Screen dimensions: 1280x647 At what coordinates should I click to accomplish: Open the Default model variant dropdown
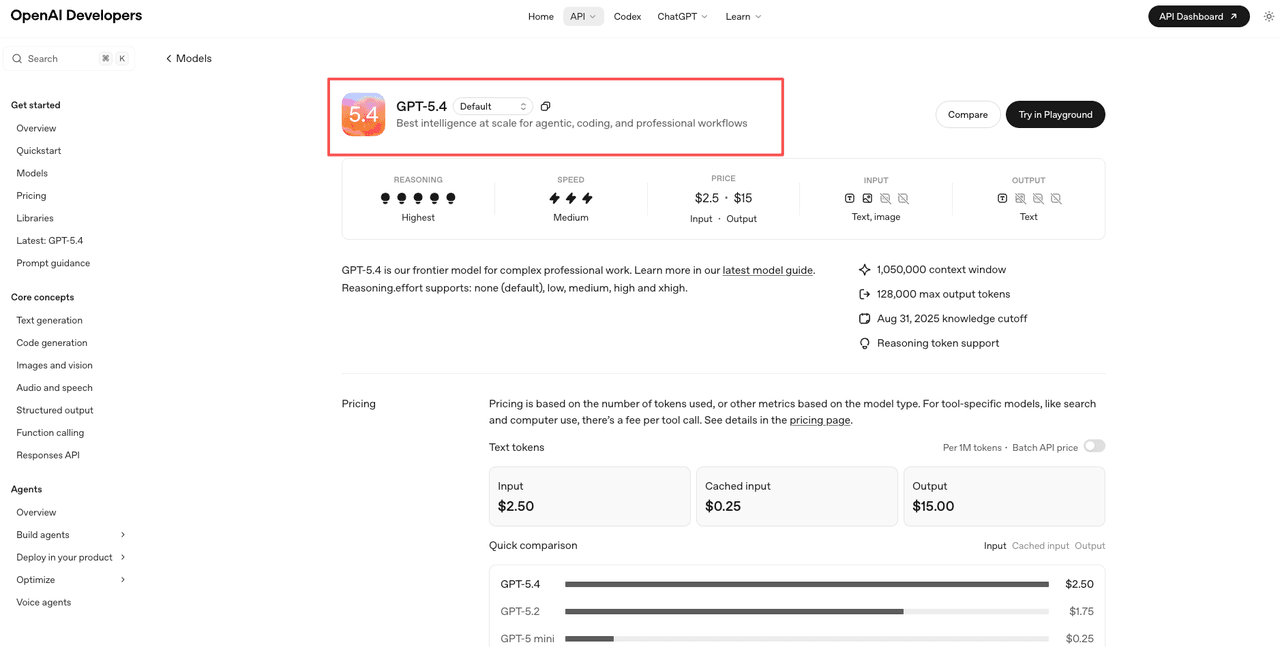(492, 105)
